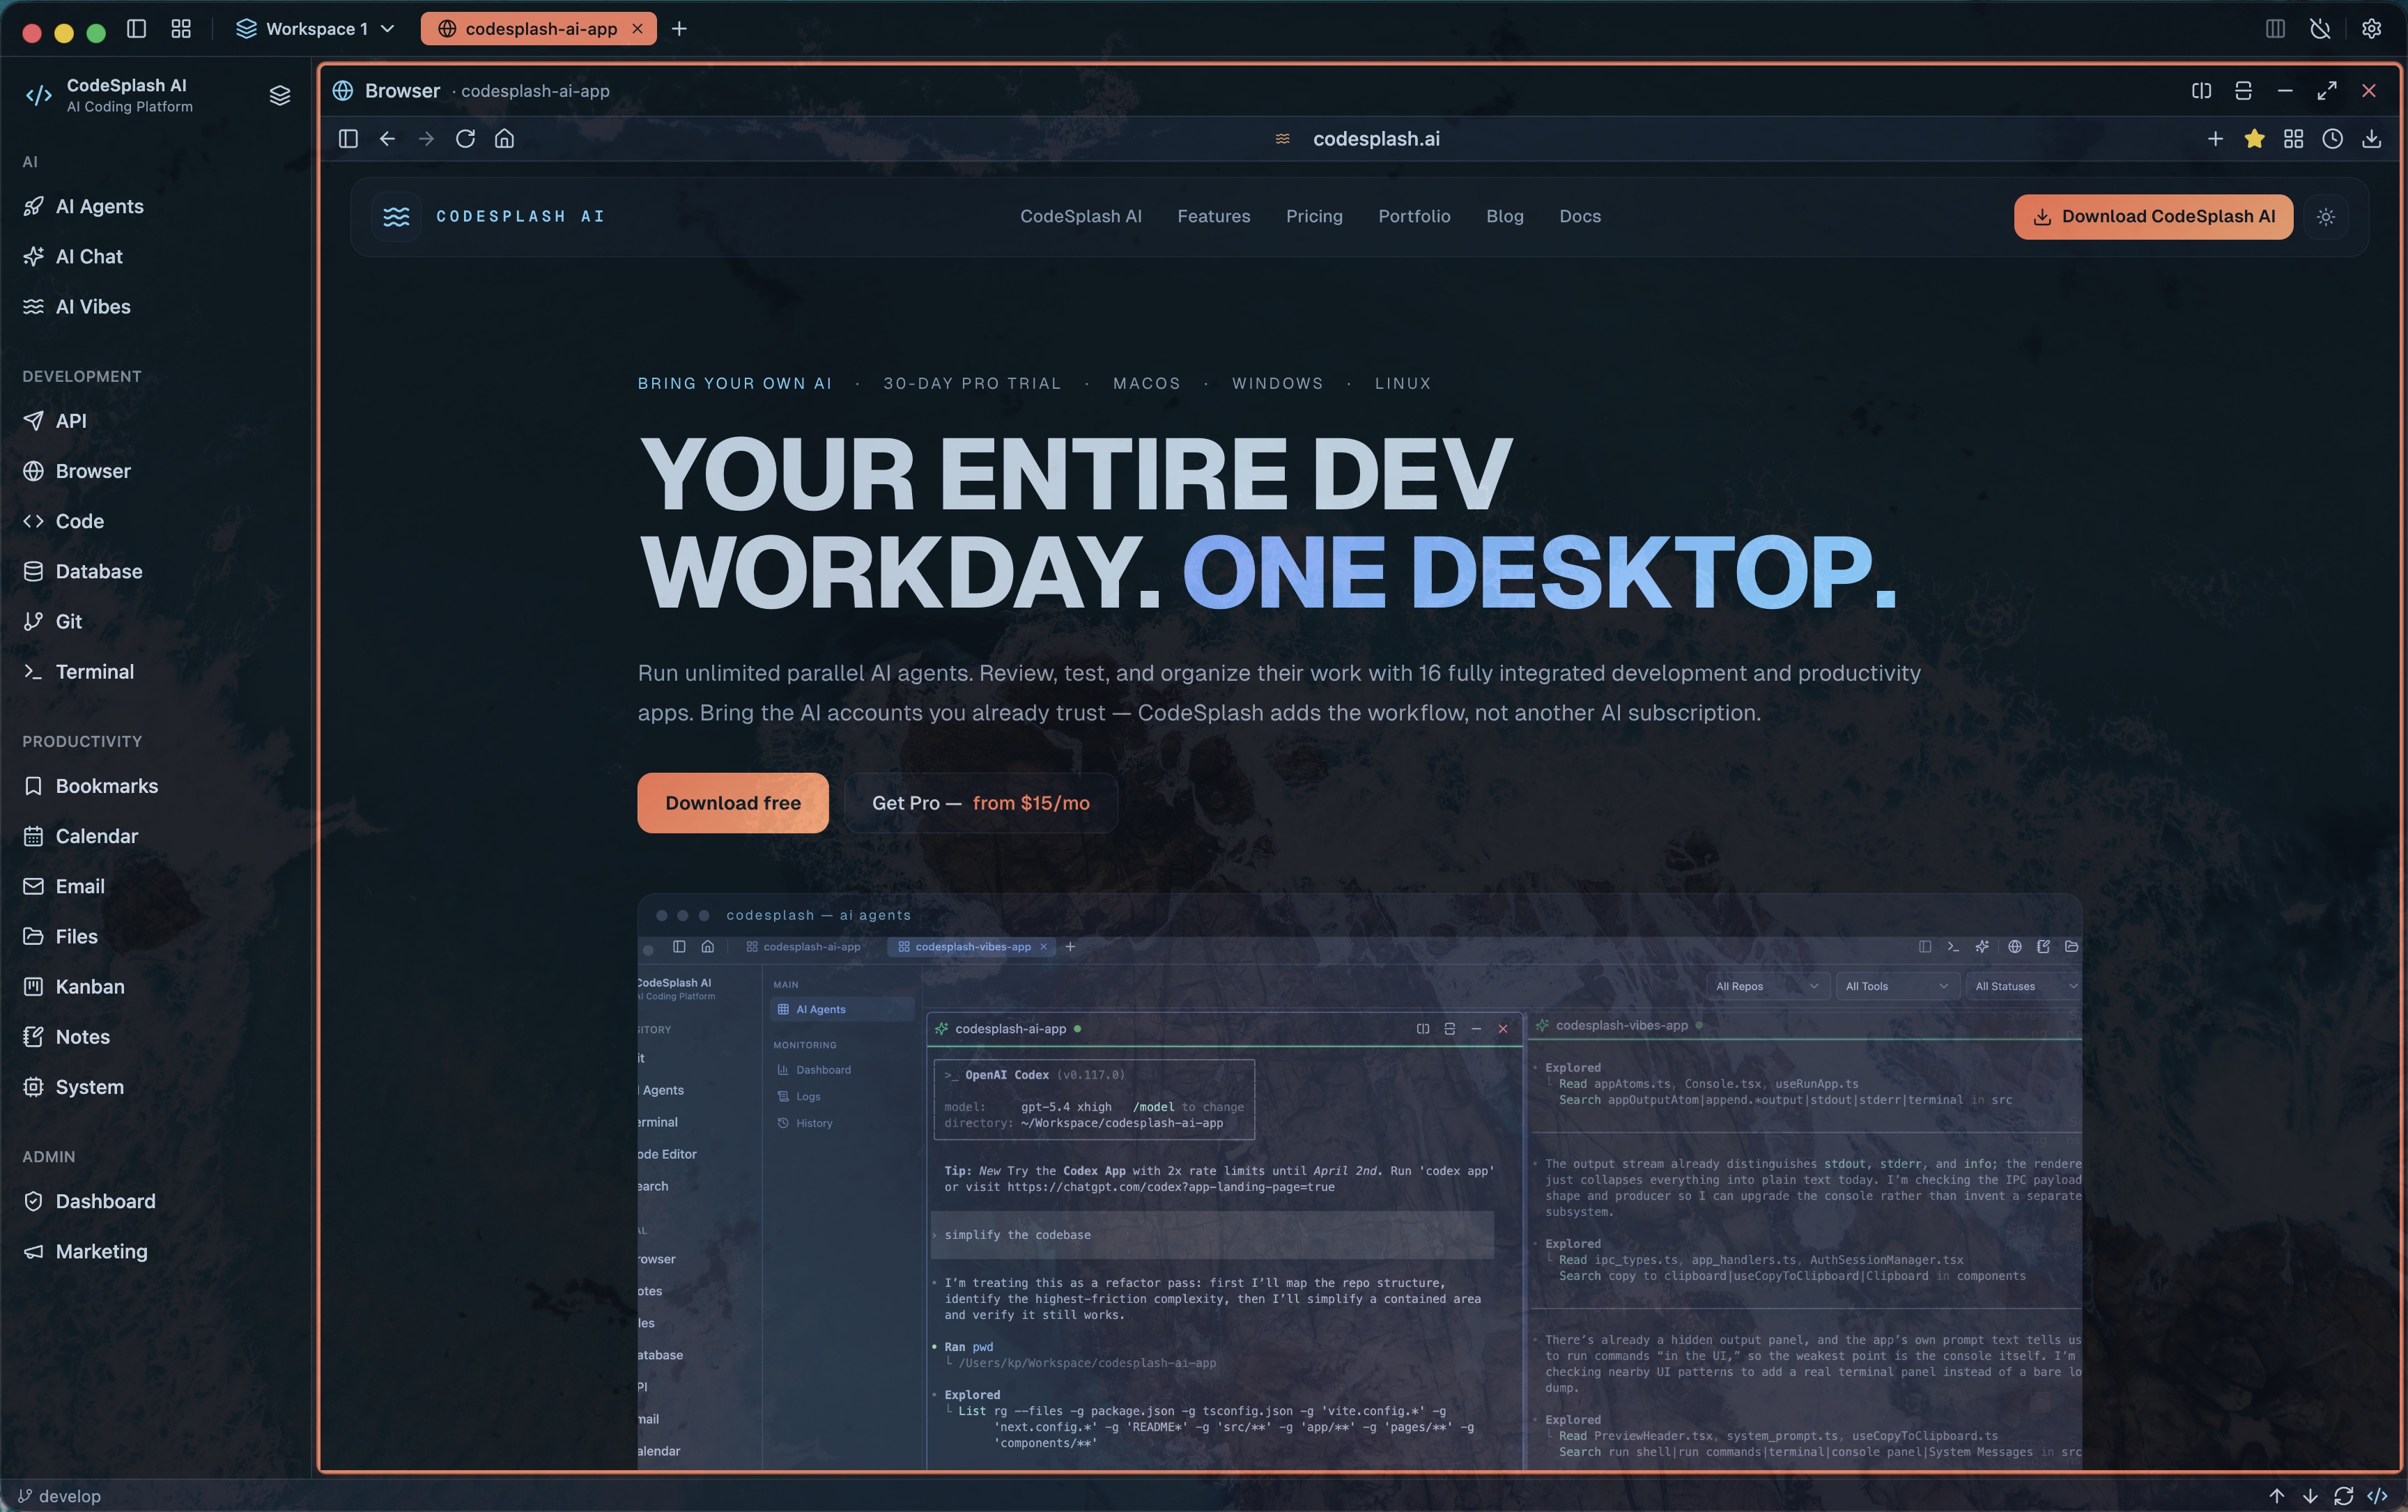Image resolution: width=2408 pixels, height=1512 pixels.
Task: Open Docs in the site navigation
Action: tap(1580, 216)
